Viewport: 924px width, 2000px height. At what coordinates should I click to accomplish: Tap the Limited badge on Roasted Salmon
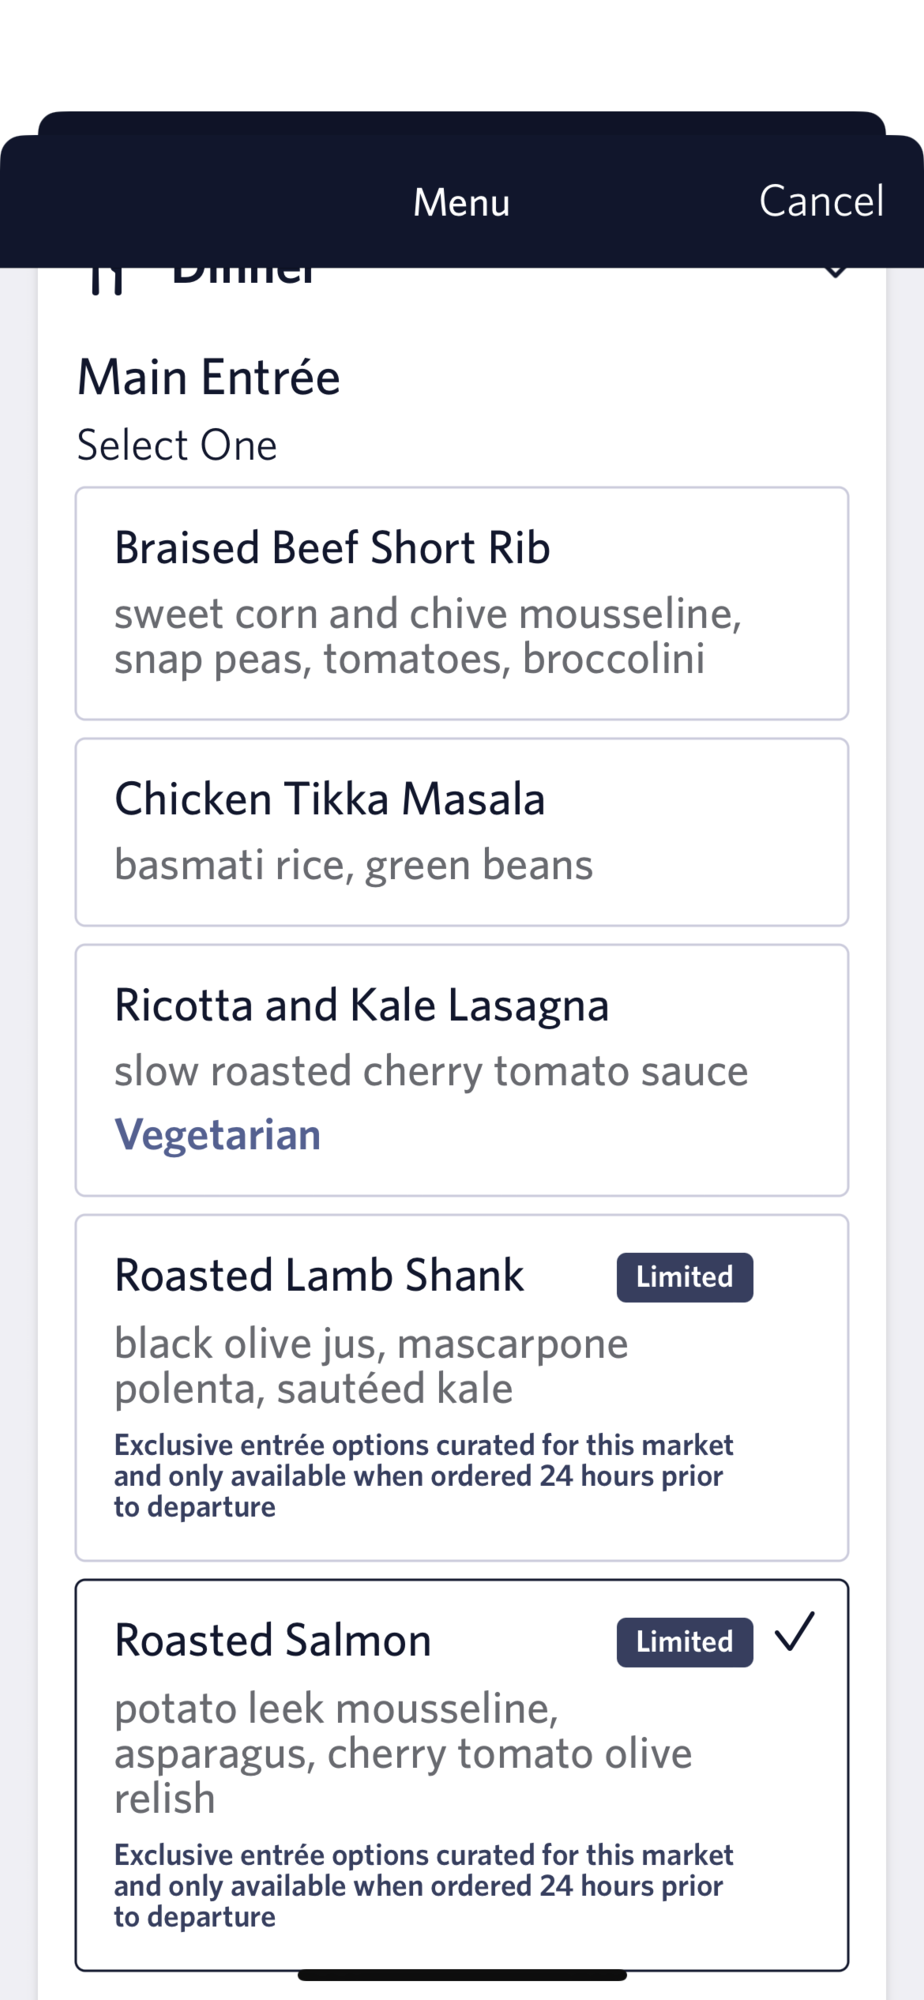(x=685, y=1642)
